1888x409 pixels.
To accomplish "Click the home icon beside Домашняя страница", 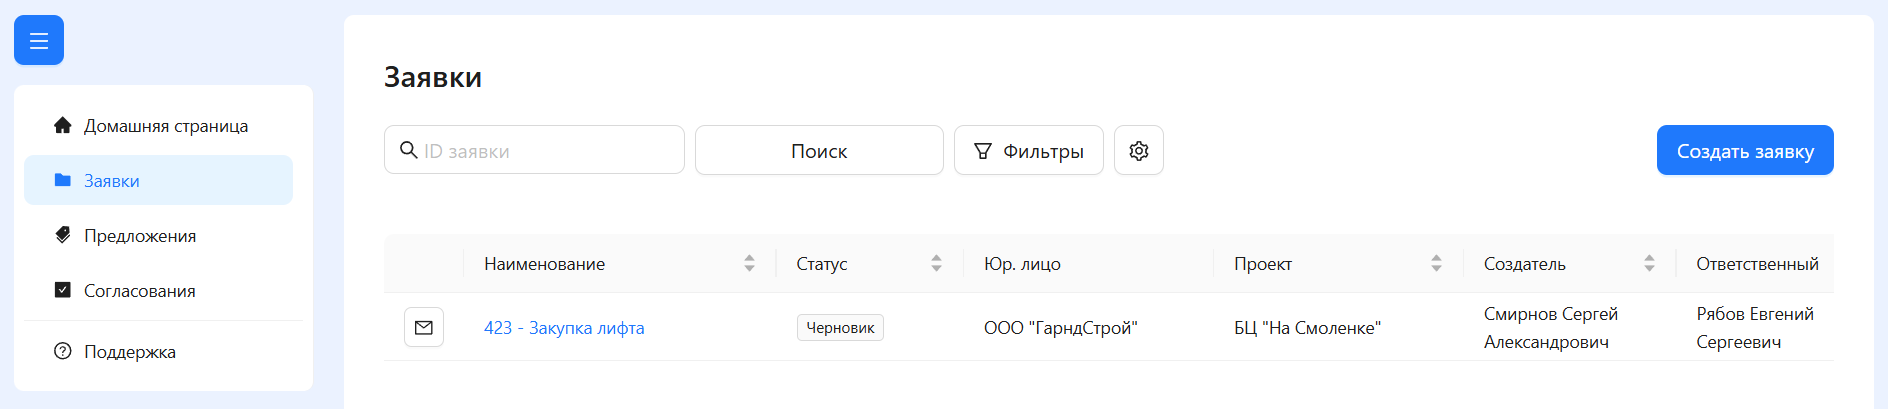I will click(63, 125).
